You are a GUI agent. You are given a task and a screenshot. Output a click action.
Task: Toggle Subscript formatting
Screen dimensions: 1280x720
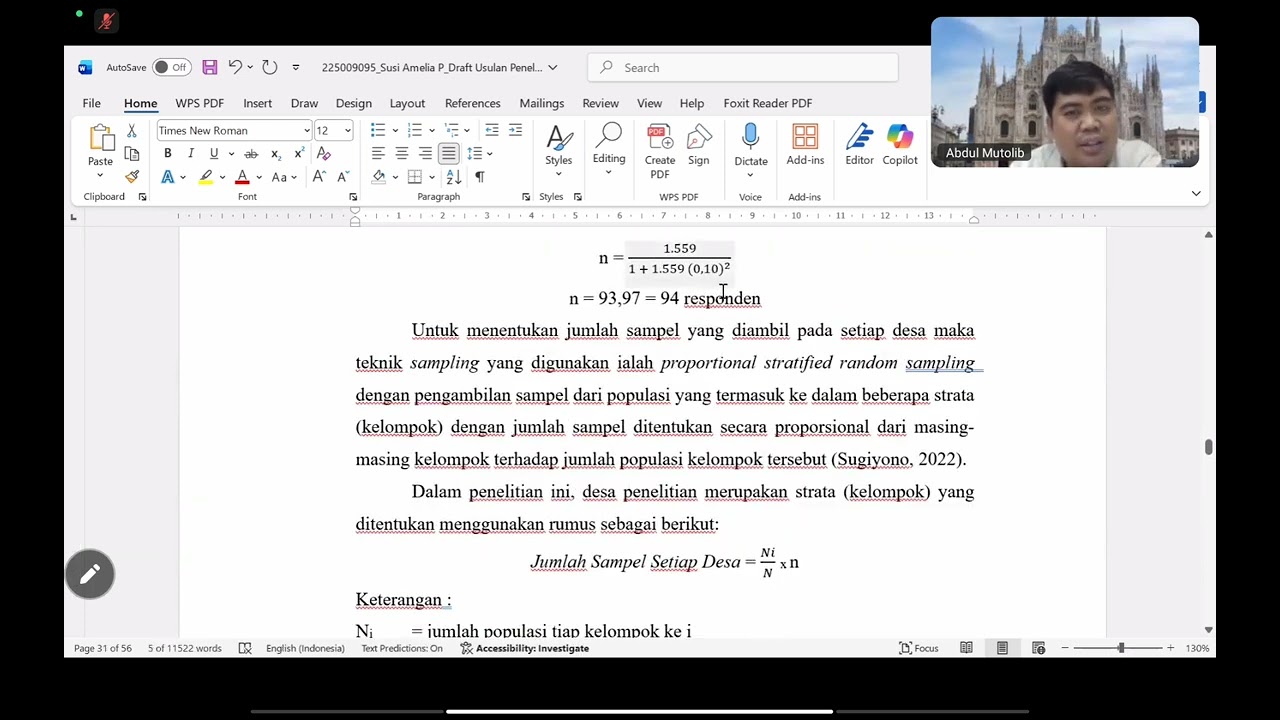275,154
